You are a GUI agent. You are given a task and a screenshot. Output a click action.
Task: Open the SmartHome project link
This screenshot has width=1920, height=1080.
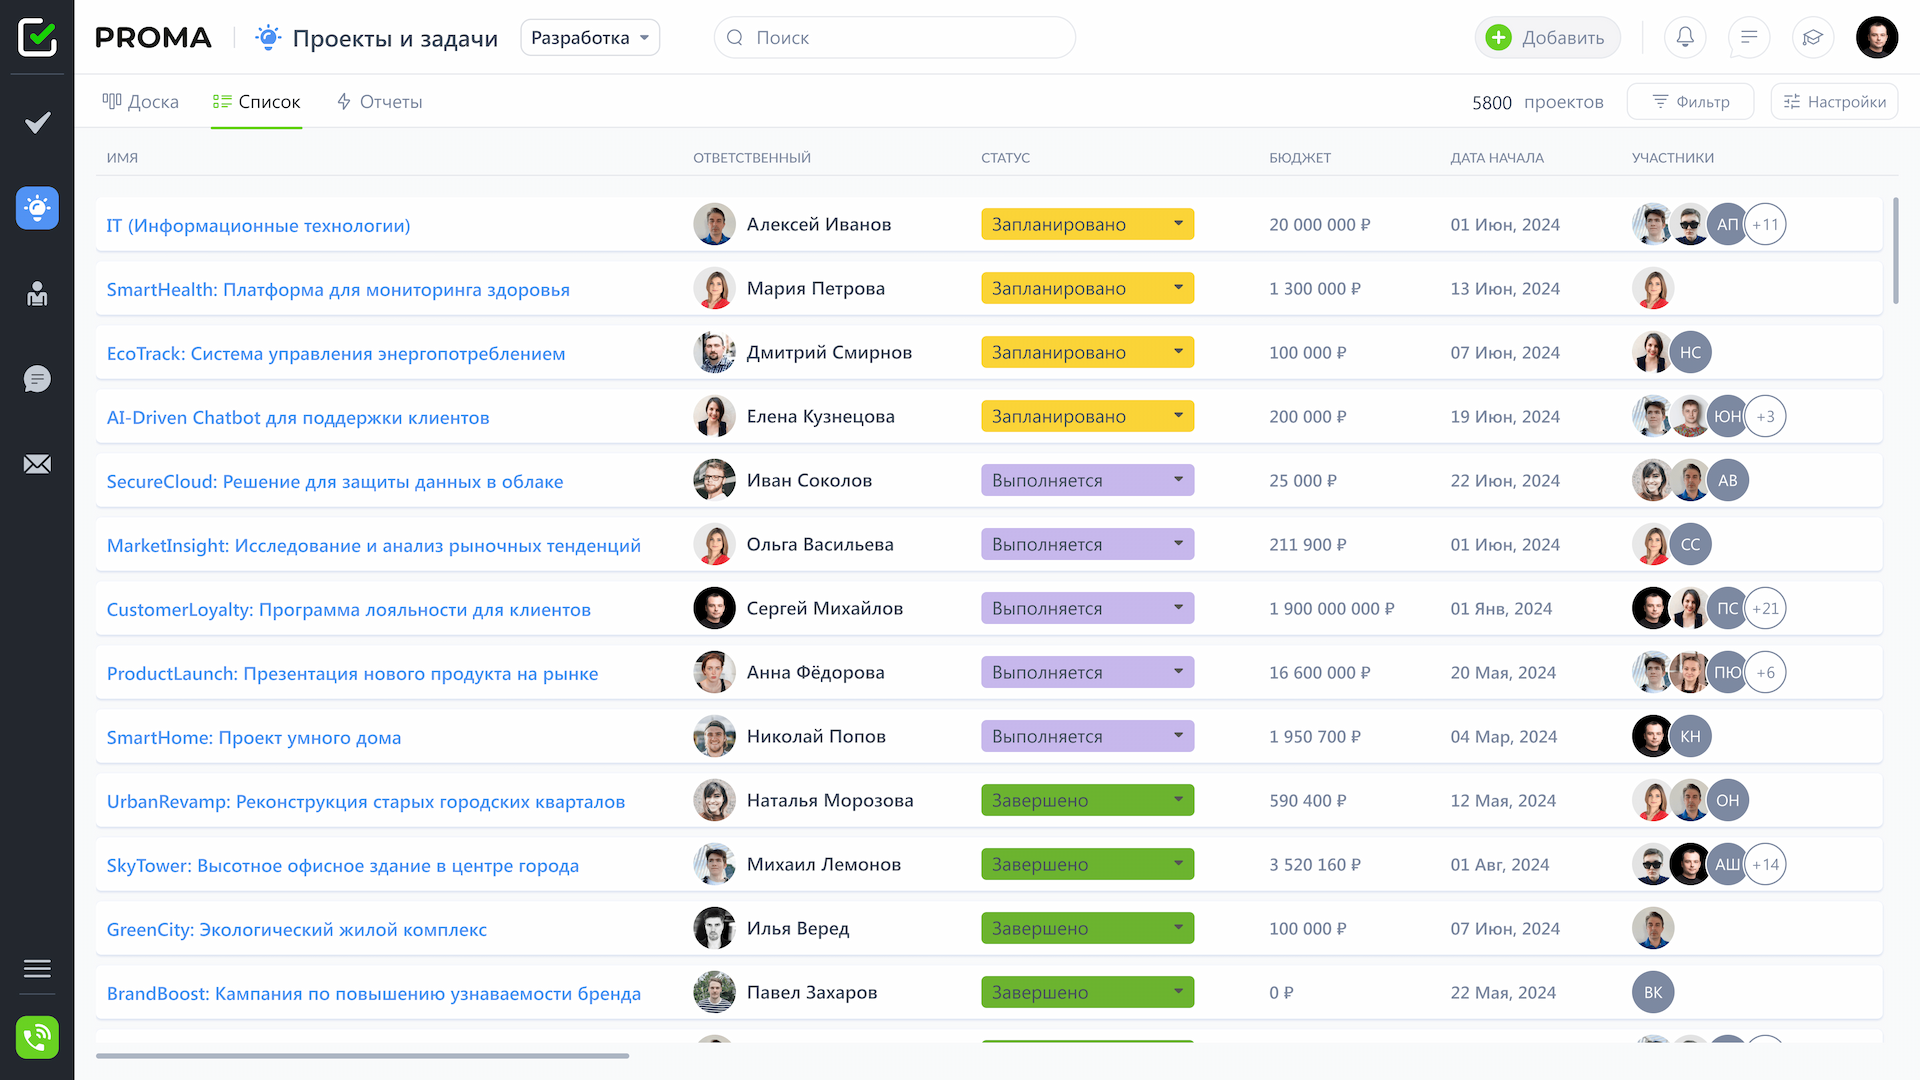(254, 737)
